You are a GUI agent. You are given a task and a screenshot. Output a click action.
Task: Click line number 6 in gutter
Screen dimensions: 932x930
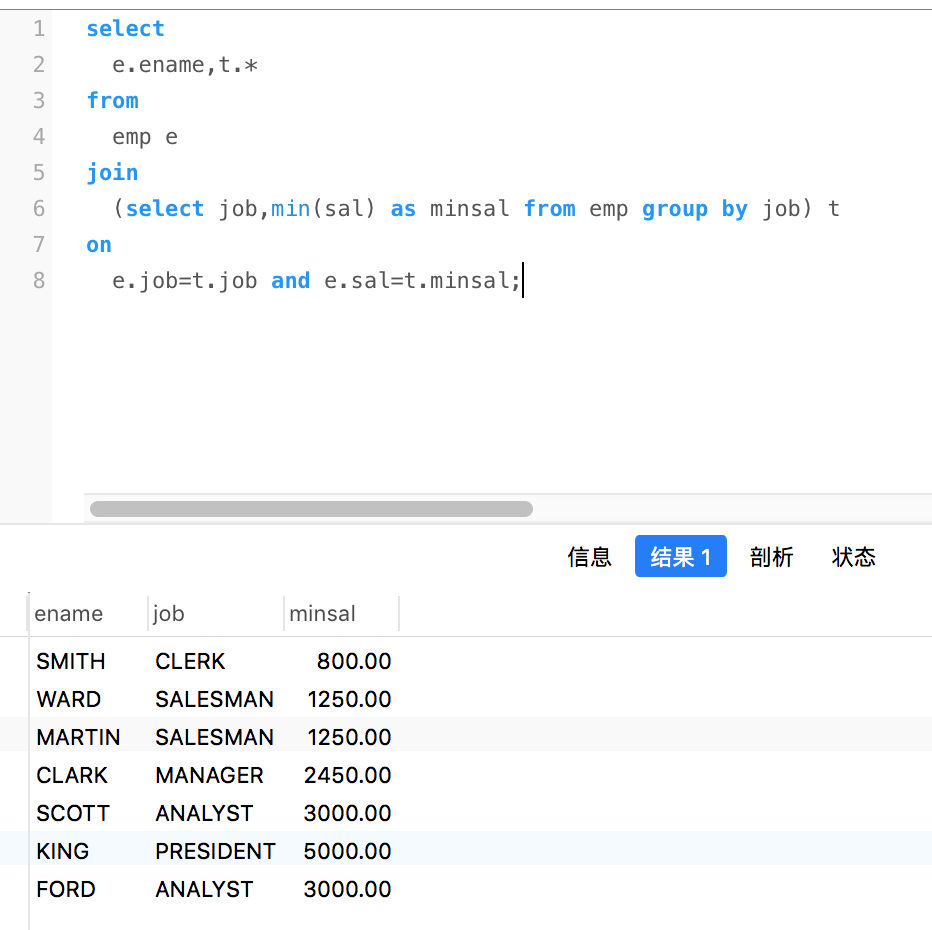(39, 209)
